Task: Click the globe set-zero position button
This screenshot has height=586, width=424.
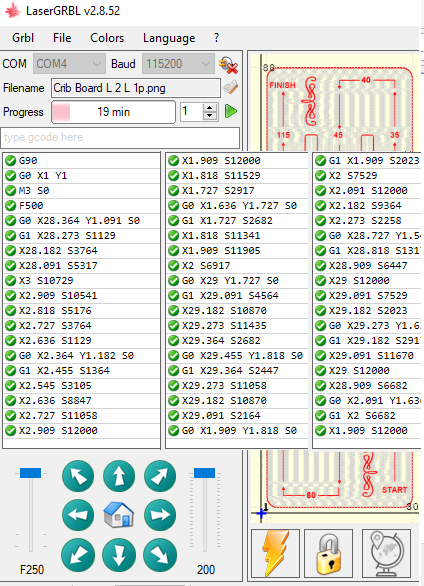Action: pyautogui.click(x=386, y=553)
